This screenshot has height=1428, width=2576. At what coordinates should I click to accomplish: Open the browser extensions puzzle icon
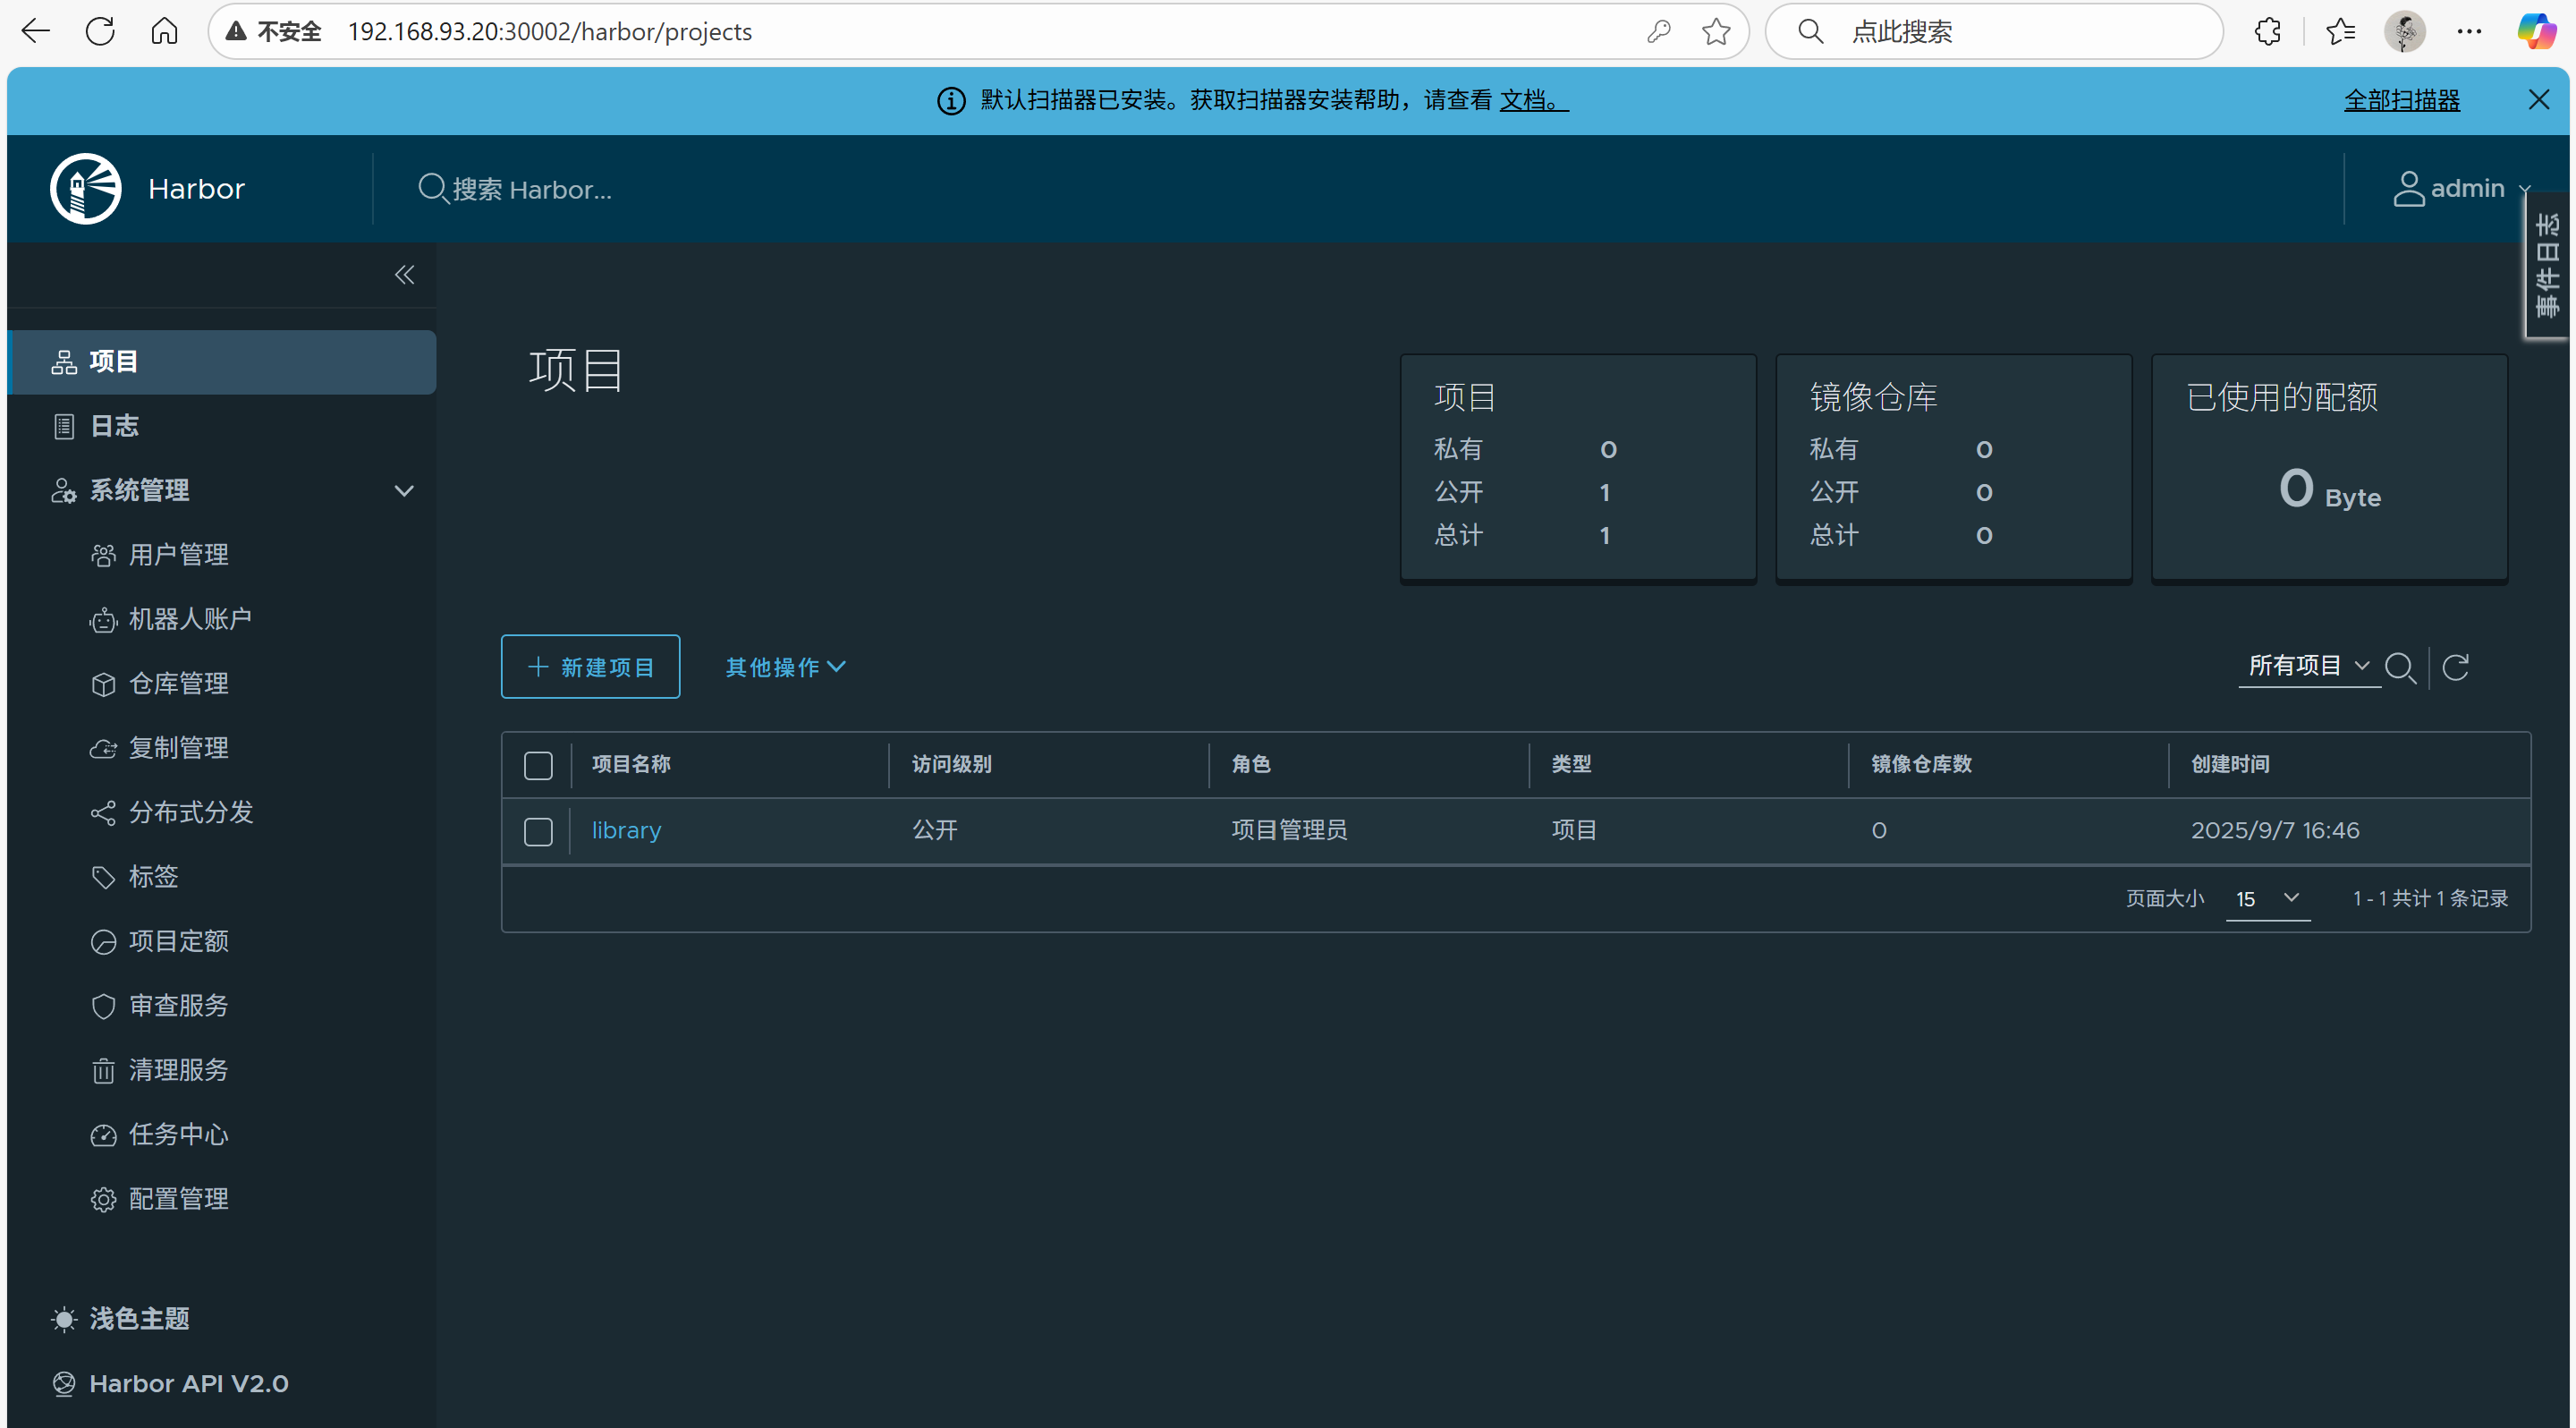point(2268,31)
